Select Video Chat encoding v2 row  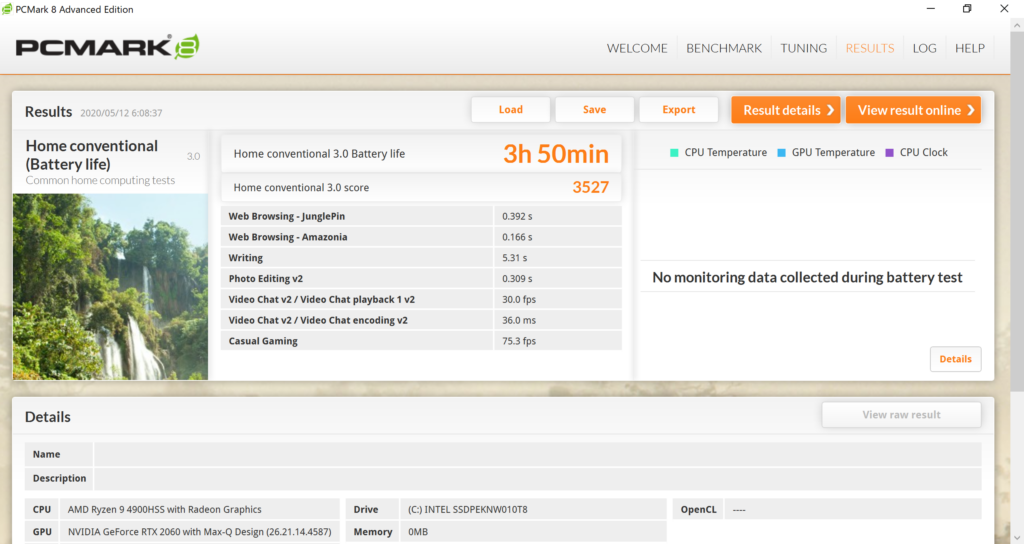[421, 320]
